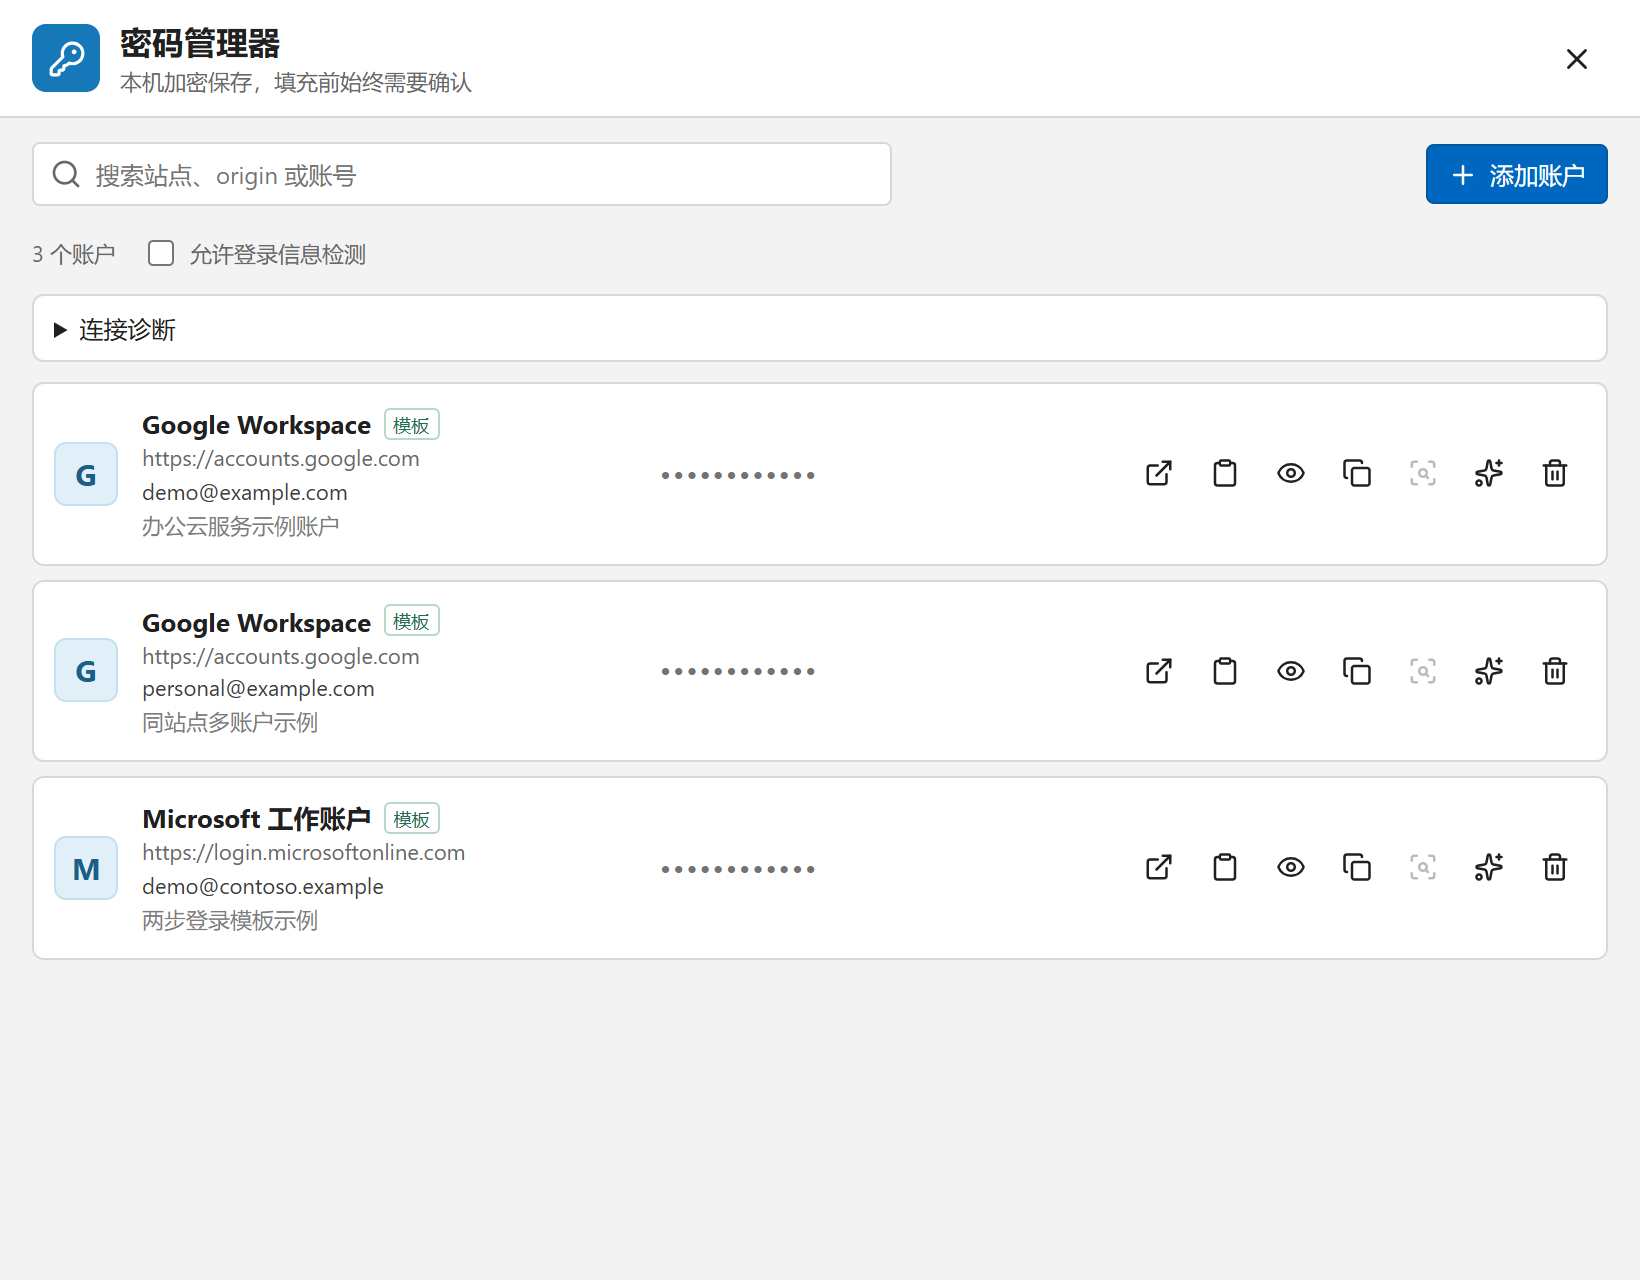Viewport: 1640px width, 1280px height.
Task: Click clipboard icon for demo@example.com account
Action: (1225, 474)
